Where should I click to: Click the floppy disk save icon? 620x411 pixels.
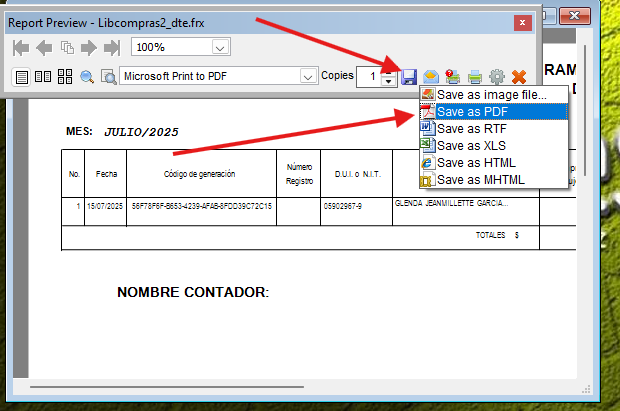click(409, 77)
